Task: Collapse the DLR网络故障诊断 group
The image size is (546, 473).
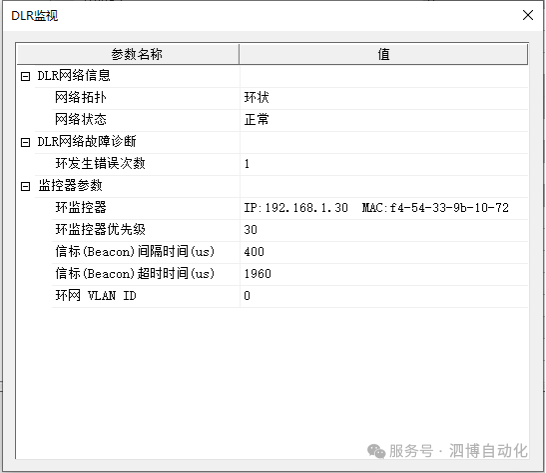Action: pyautogui.click(x=25, y=142)
